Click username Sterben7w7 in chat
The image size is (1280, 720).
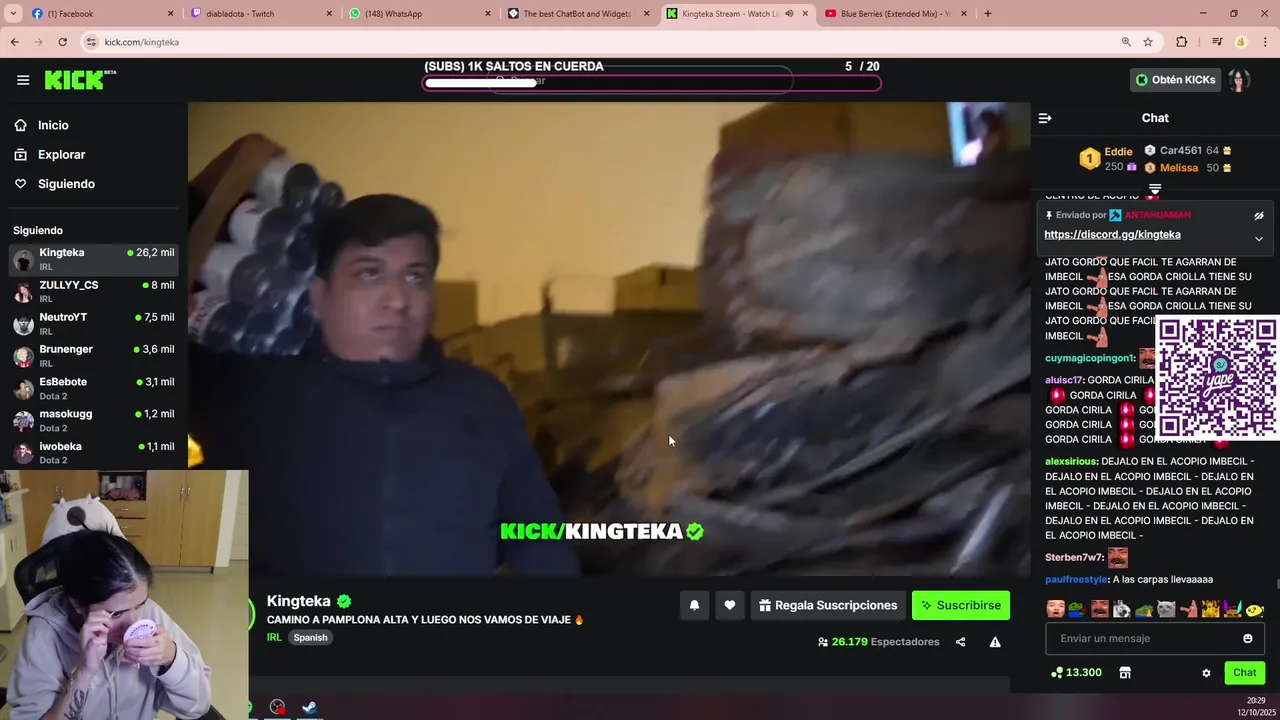1074,558
